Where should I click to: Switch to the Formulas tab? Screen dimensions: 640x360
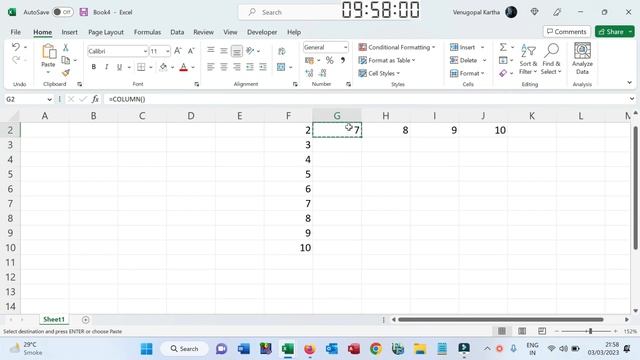click(x=147, y=32)
